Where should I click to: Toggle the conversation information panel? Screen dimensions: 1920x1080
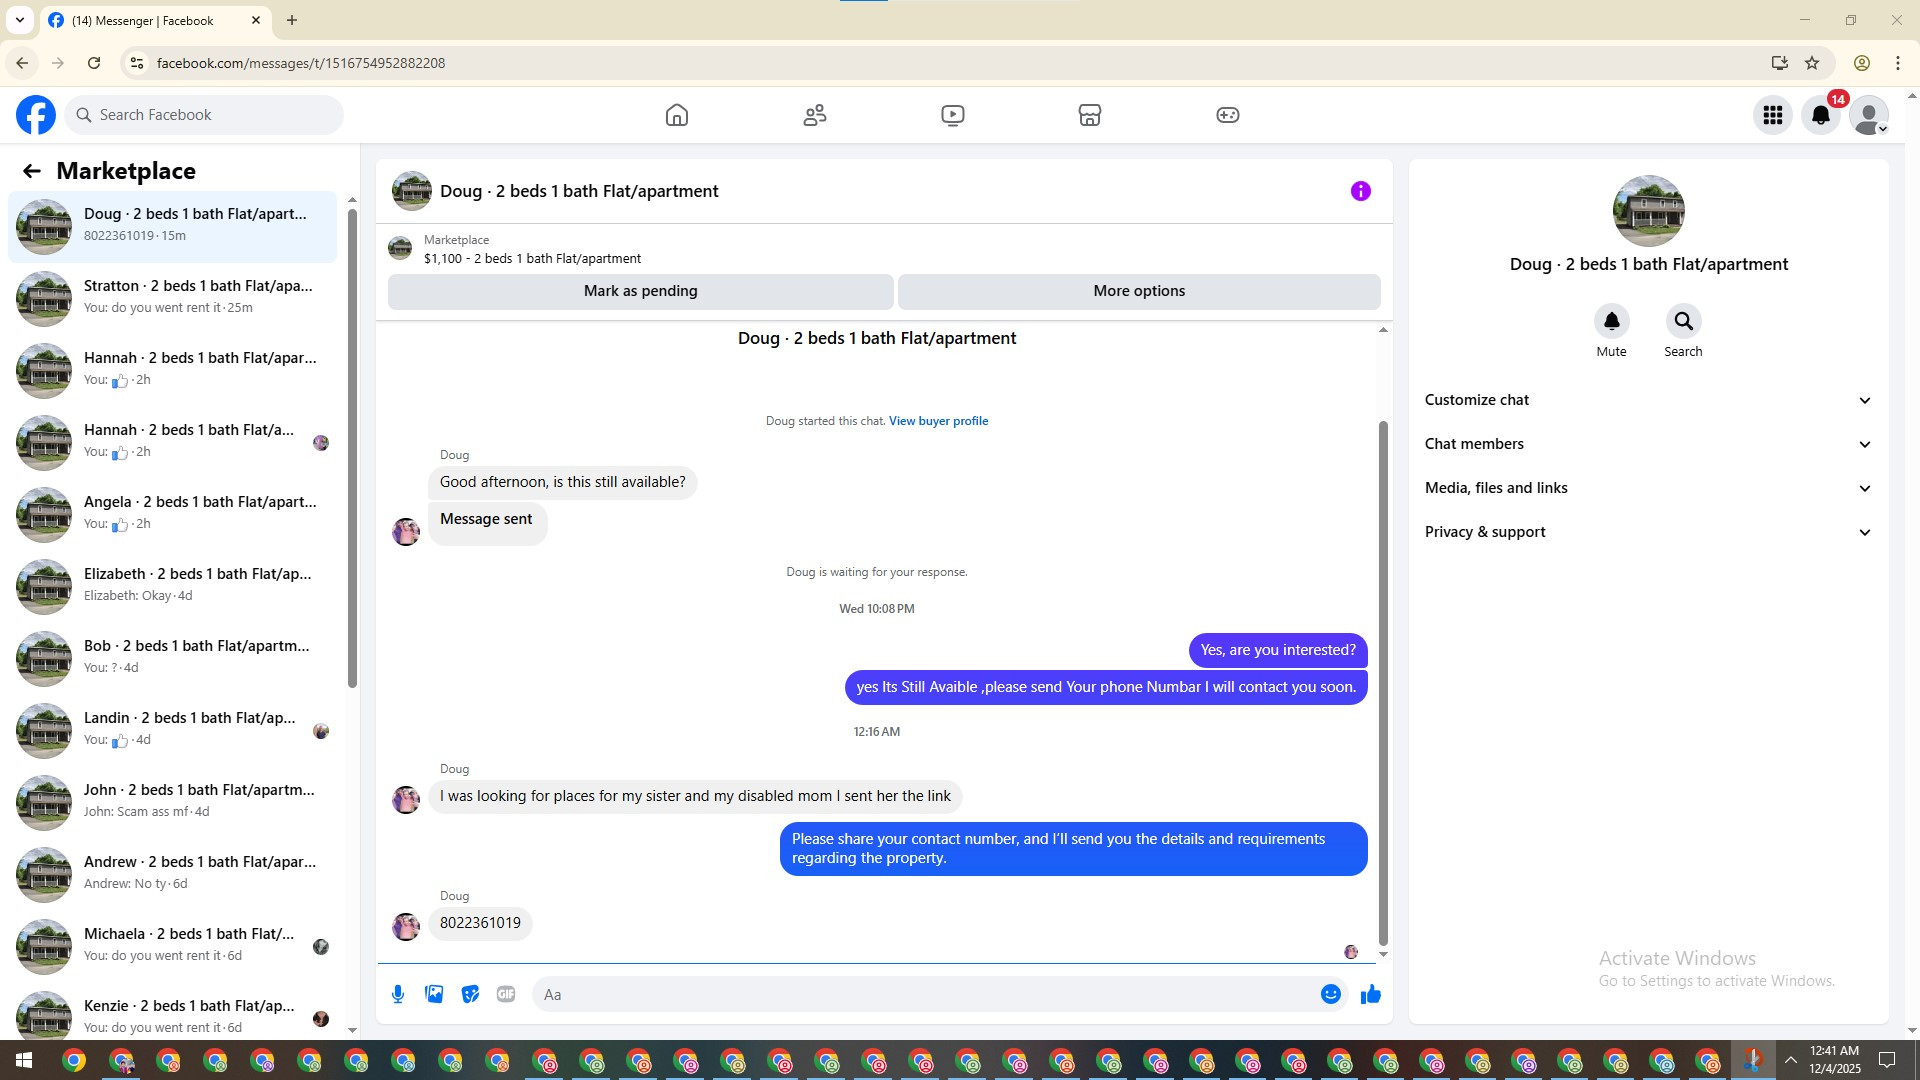[x=1360, y=191]
